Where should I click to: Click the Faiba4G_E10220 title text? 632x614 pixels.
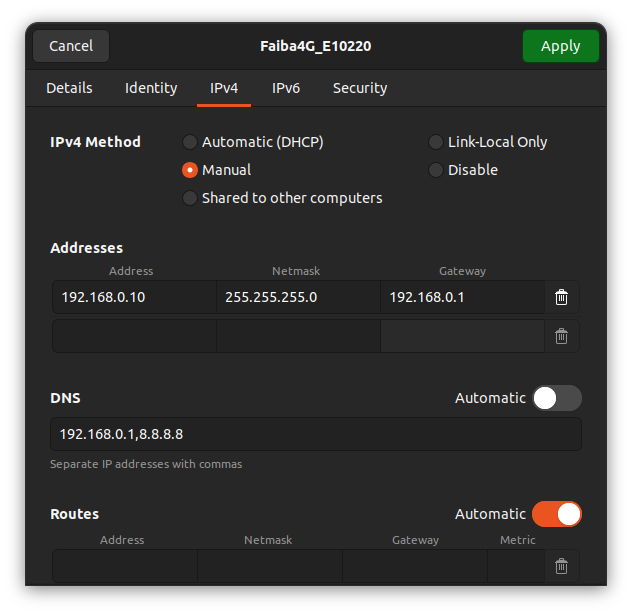point(316,46)
